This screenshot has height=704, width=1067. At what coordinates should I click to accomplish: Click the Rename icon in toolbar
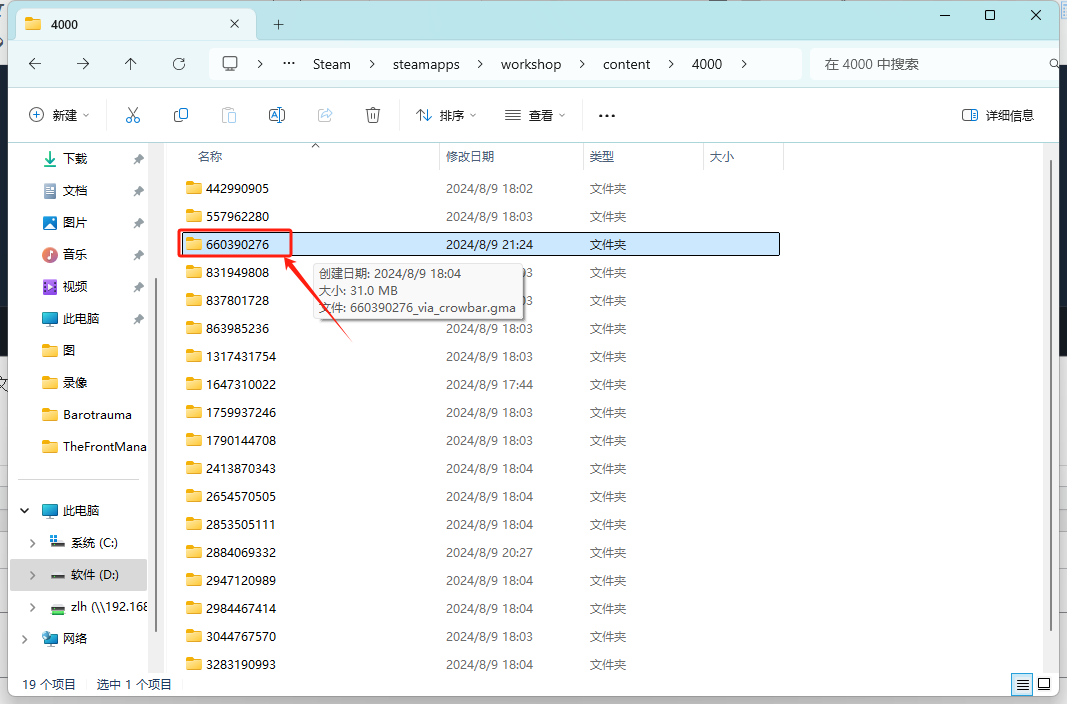[277, 115]
